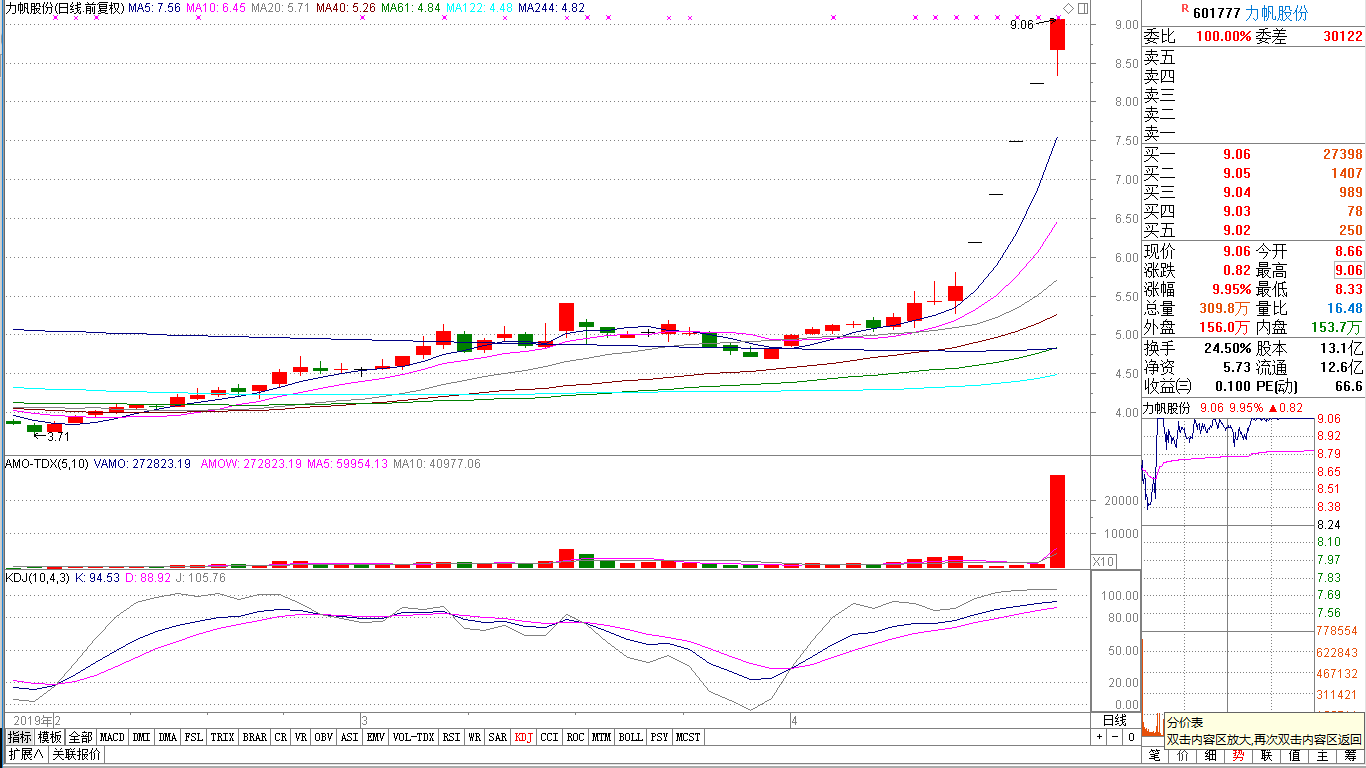Switch indicator to MACD

pyautogui.click(x=112, y=737)
